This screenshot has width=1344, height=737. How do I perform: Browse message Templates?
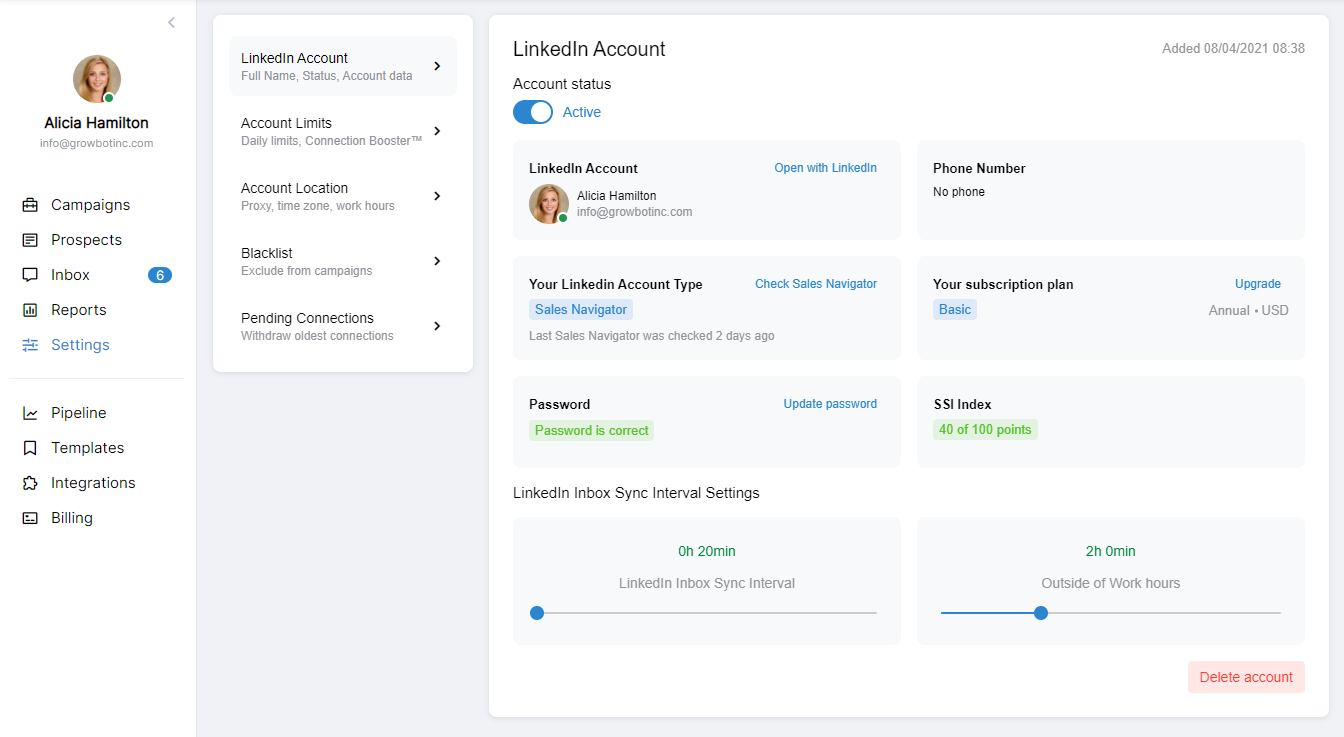(87, 447)
